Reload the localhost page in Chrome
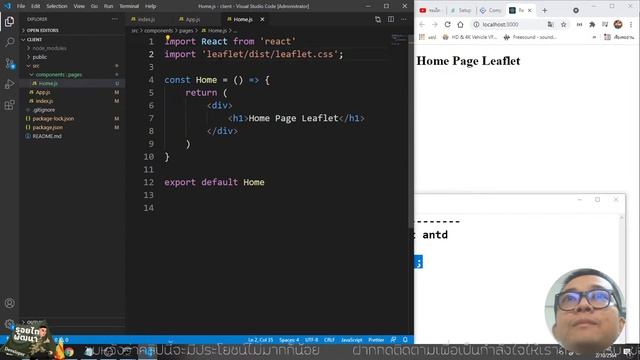The image size is (640, 360). tap(447, 24)
